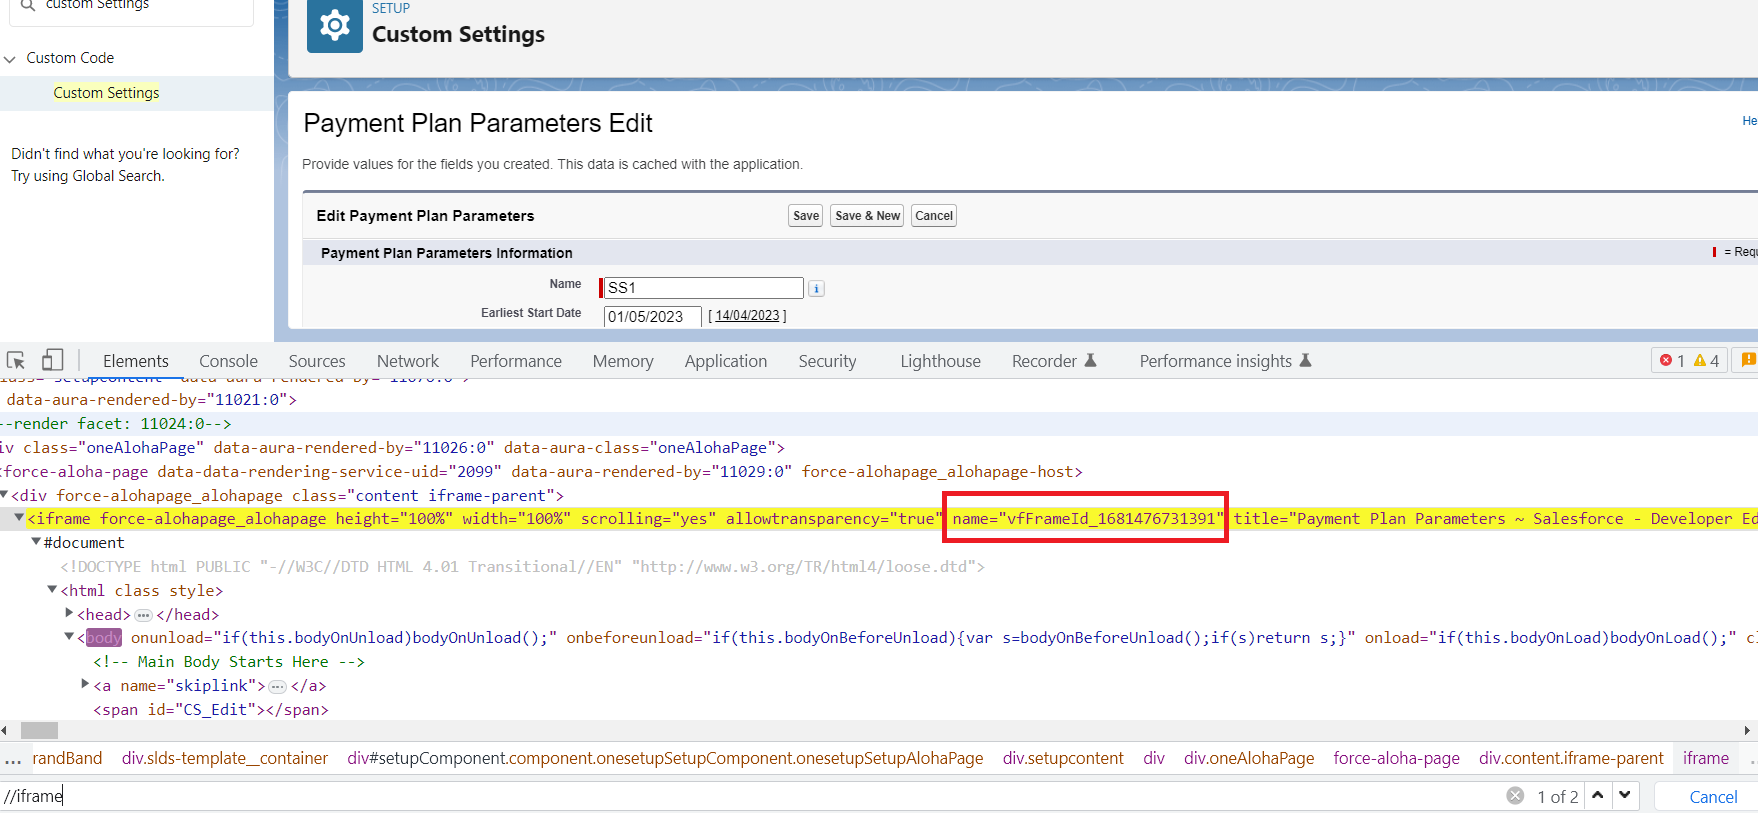The image size is (1758, 813).
Task: Open the Elements tab
Action: (136, 361)
